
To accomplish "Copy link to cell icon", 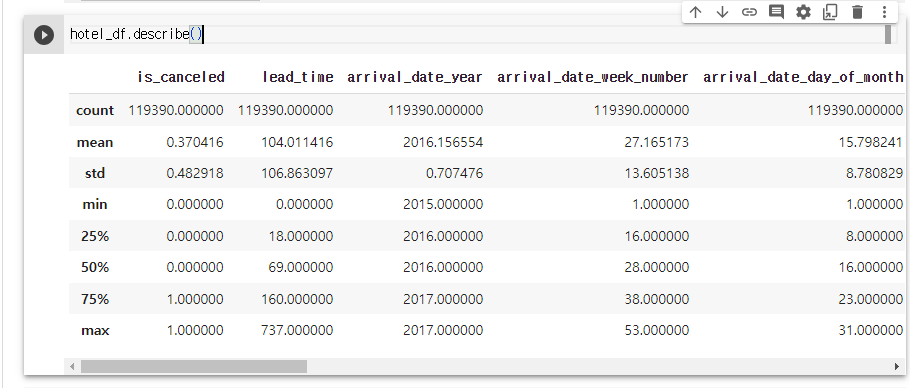I will pos(749,12).
